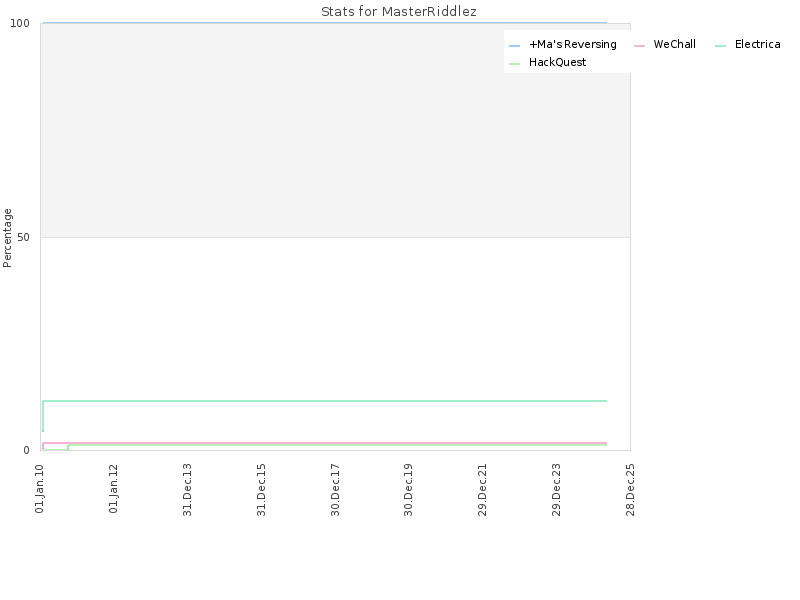
Task: Click the 30.Dec.19 date label
Action: [408, 489]
